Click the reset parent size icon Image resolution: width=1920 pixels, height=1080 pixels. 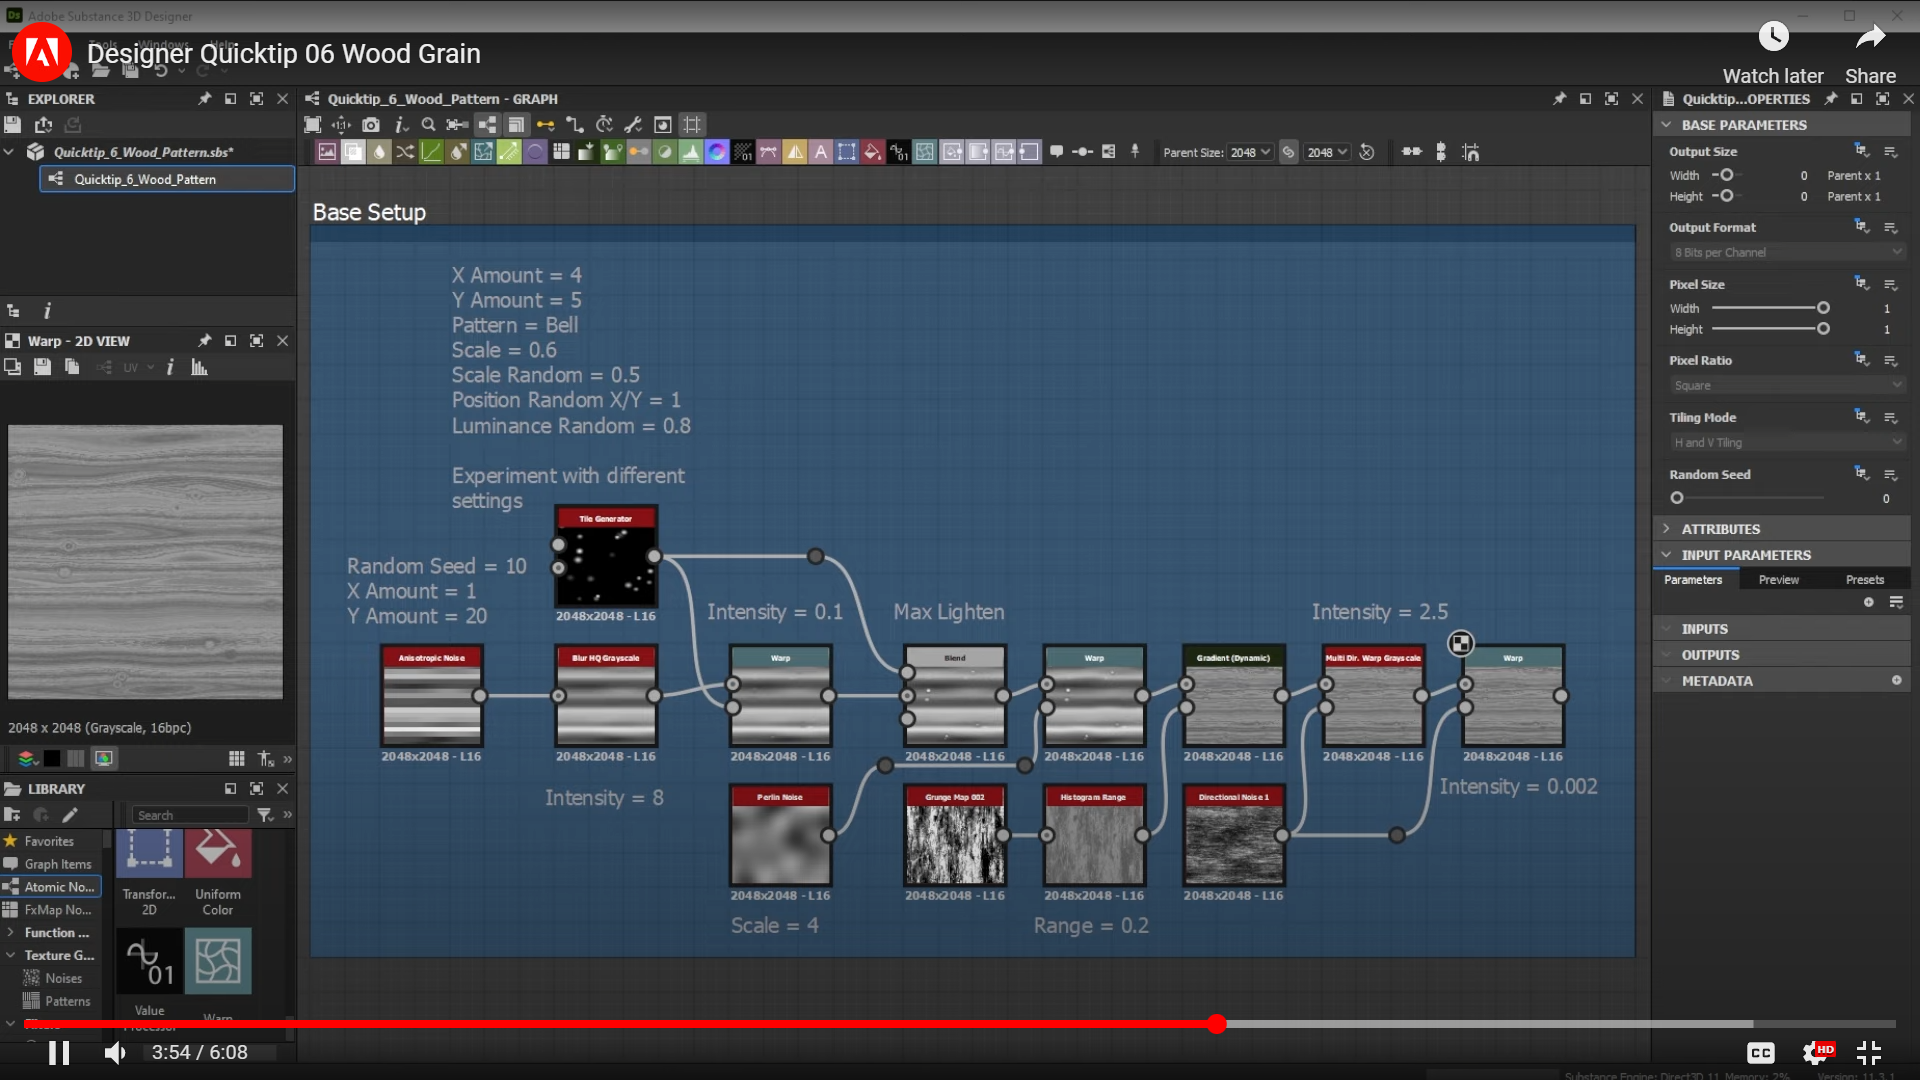click(x=1367, y=152)
